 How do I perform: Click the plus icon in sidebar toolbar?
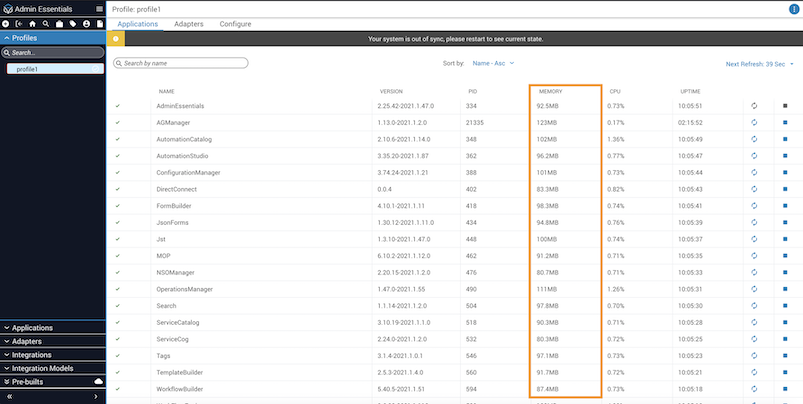6,23
